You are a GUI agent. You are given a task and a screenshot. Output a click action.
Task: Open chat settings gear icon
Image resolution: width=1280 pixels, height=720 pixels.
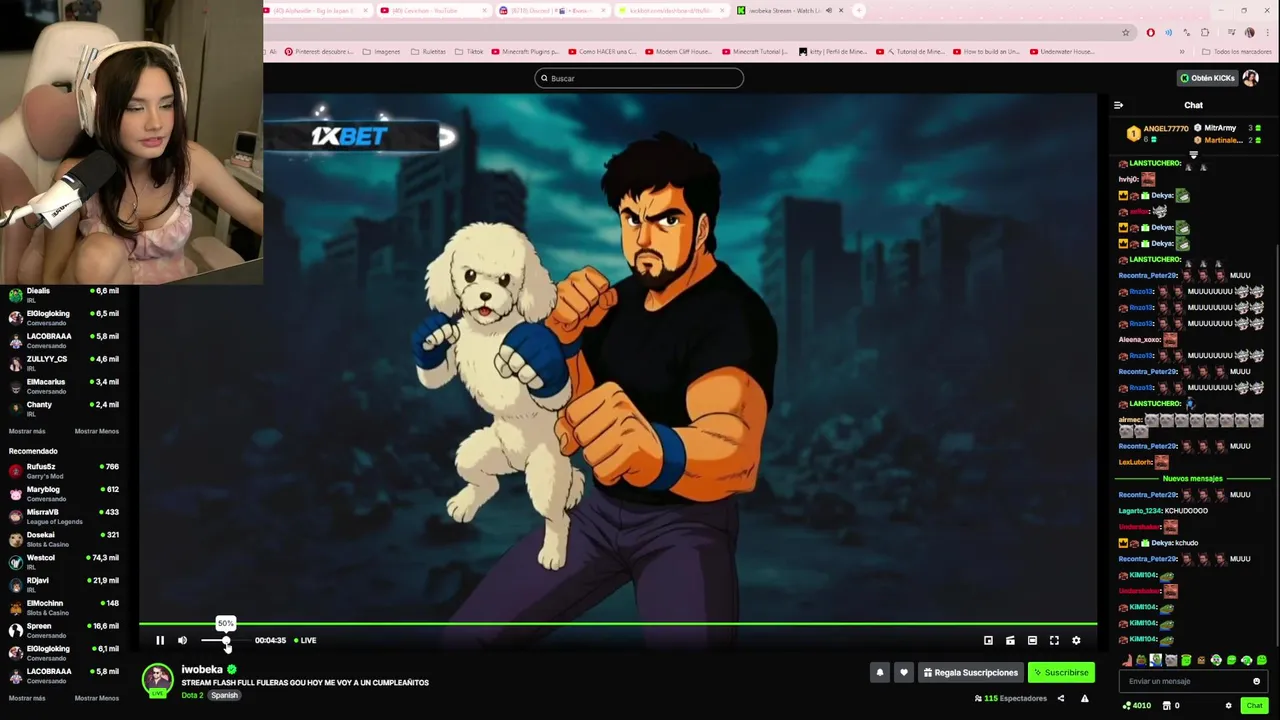click(1228, 705)
